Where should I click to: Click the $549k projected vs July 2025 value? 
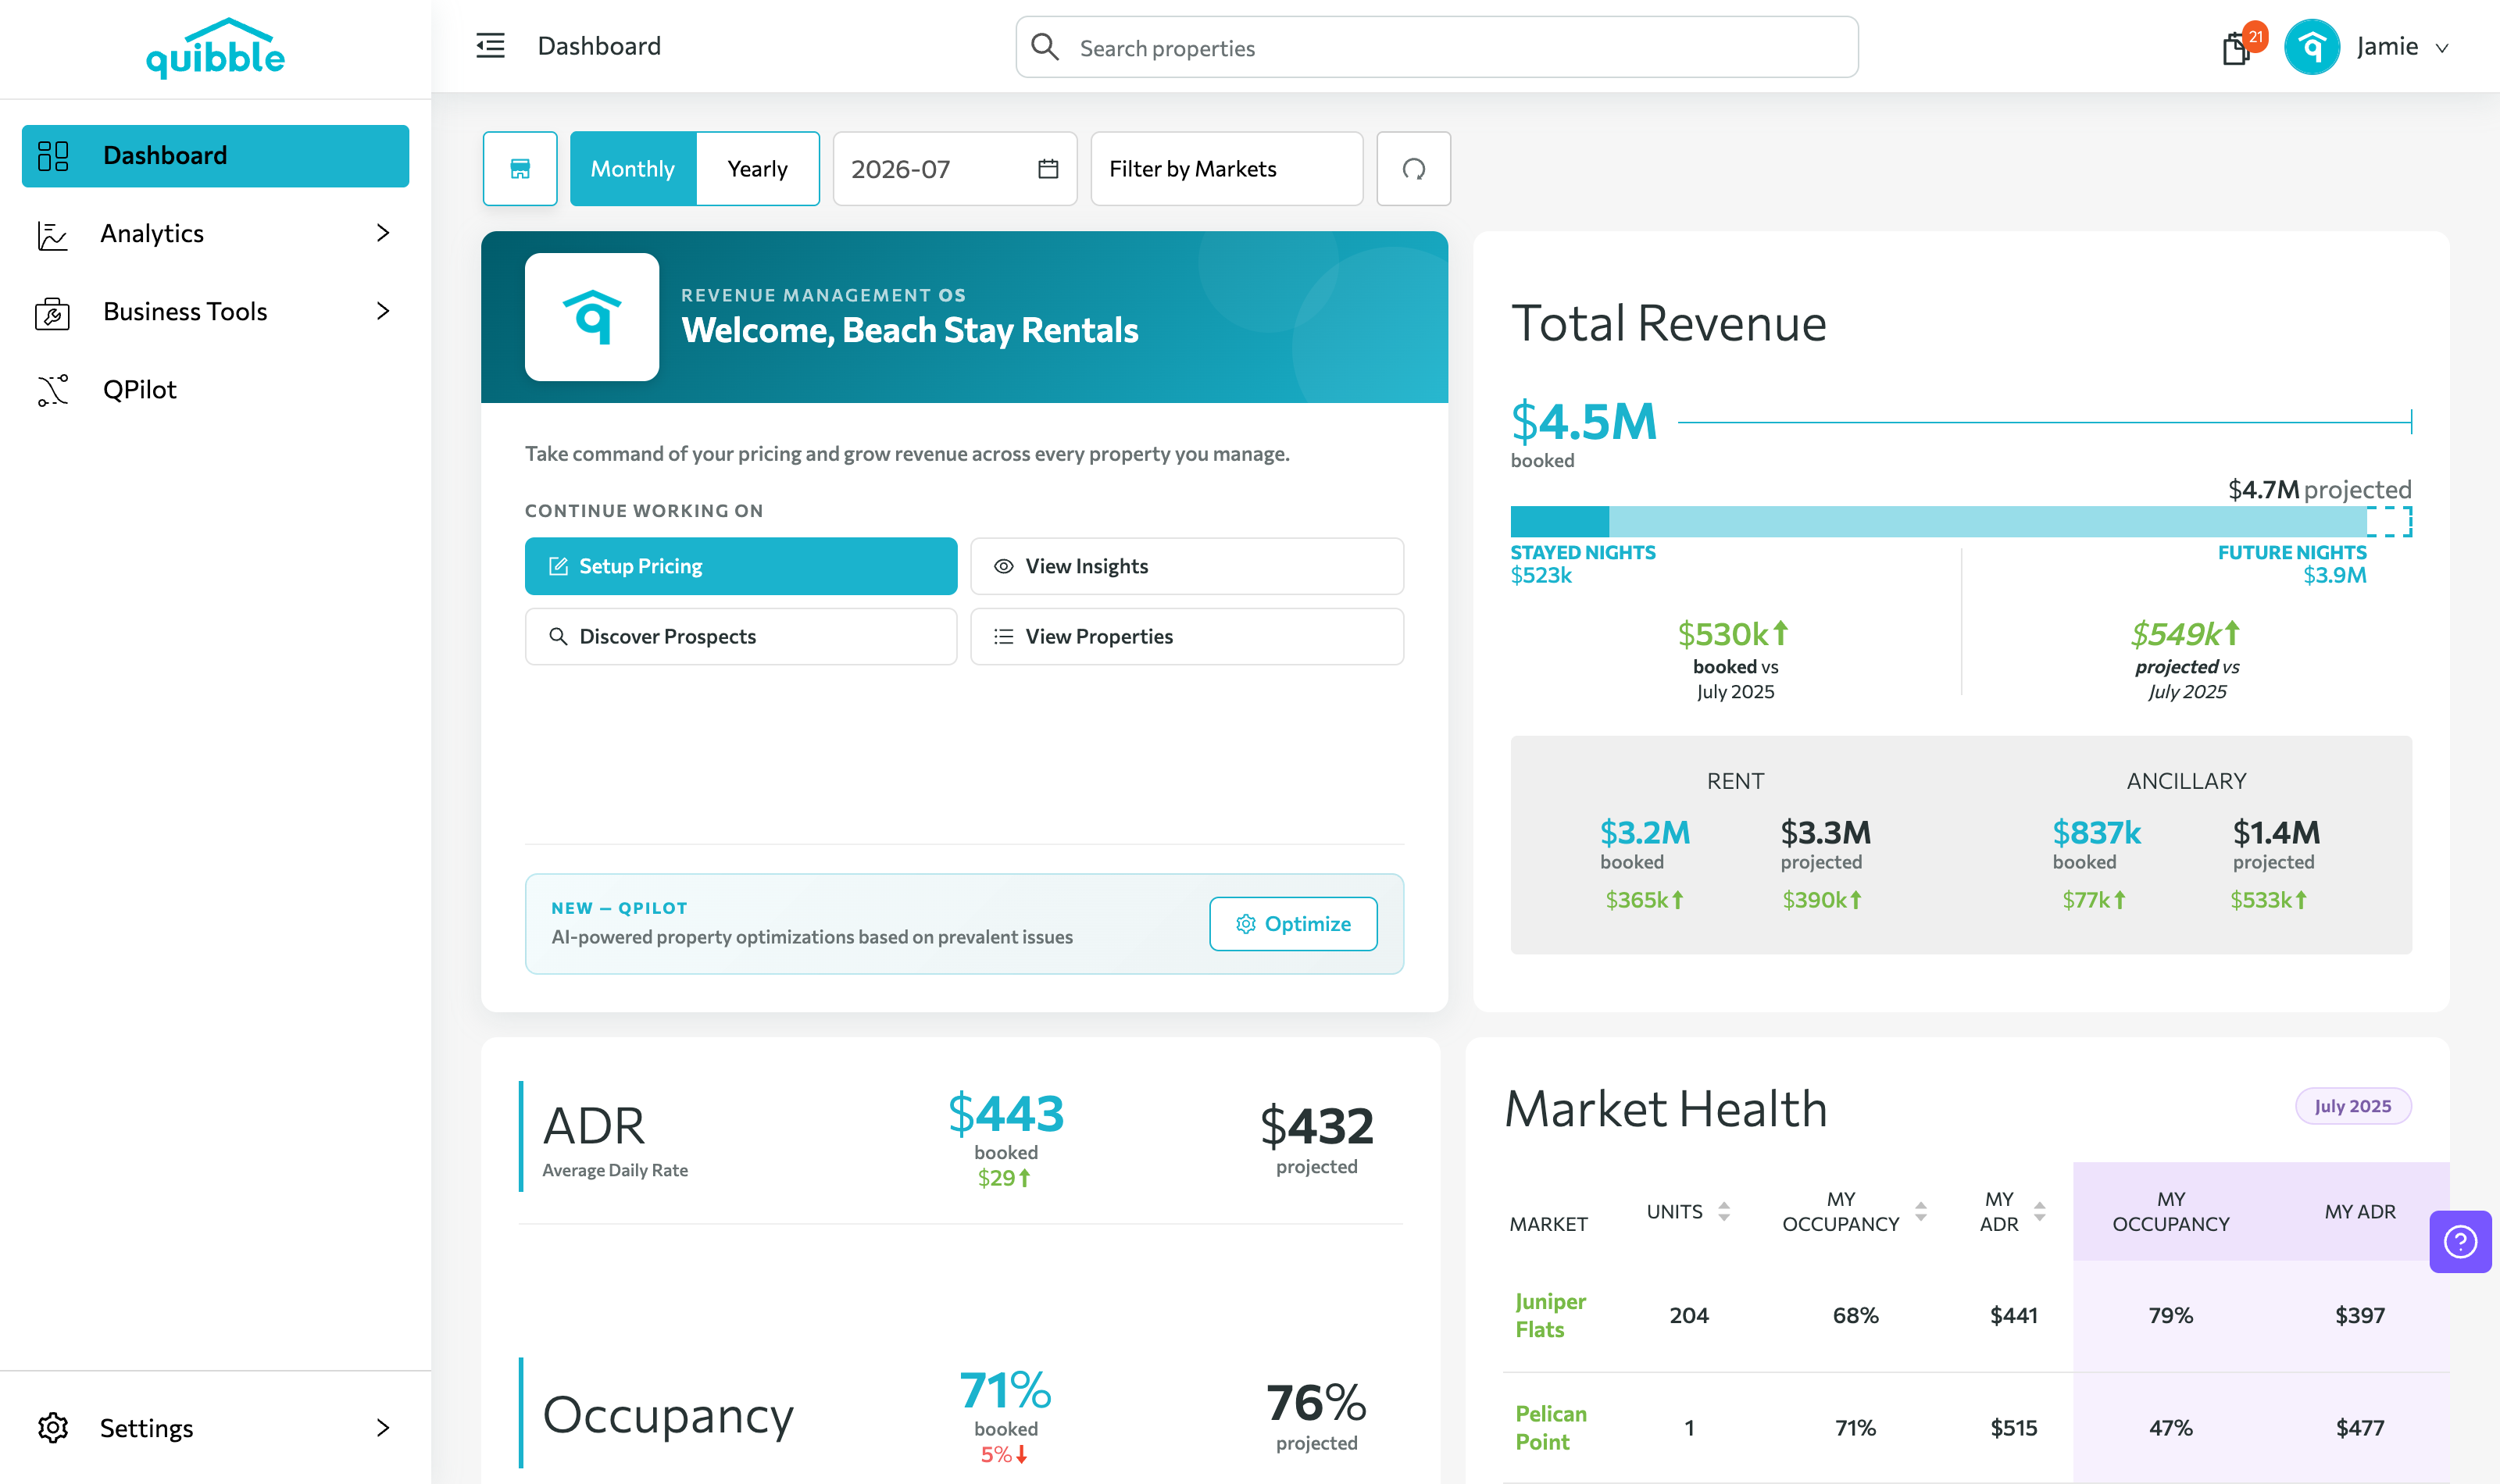point(2186,633)
